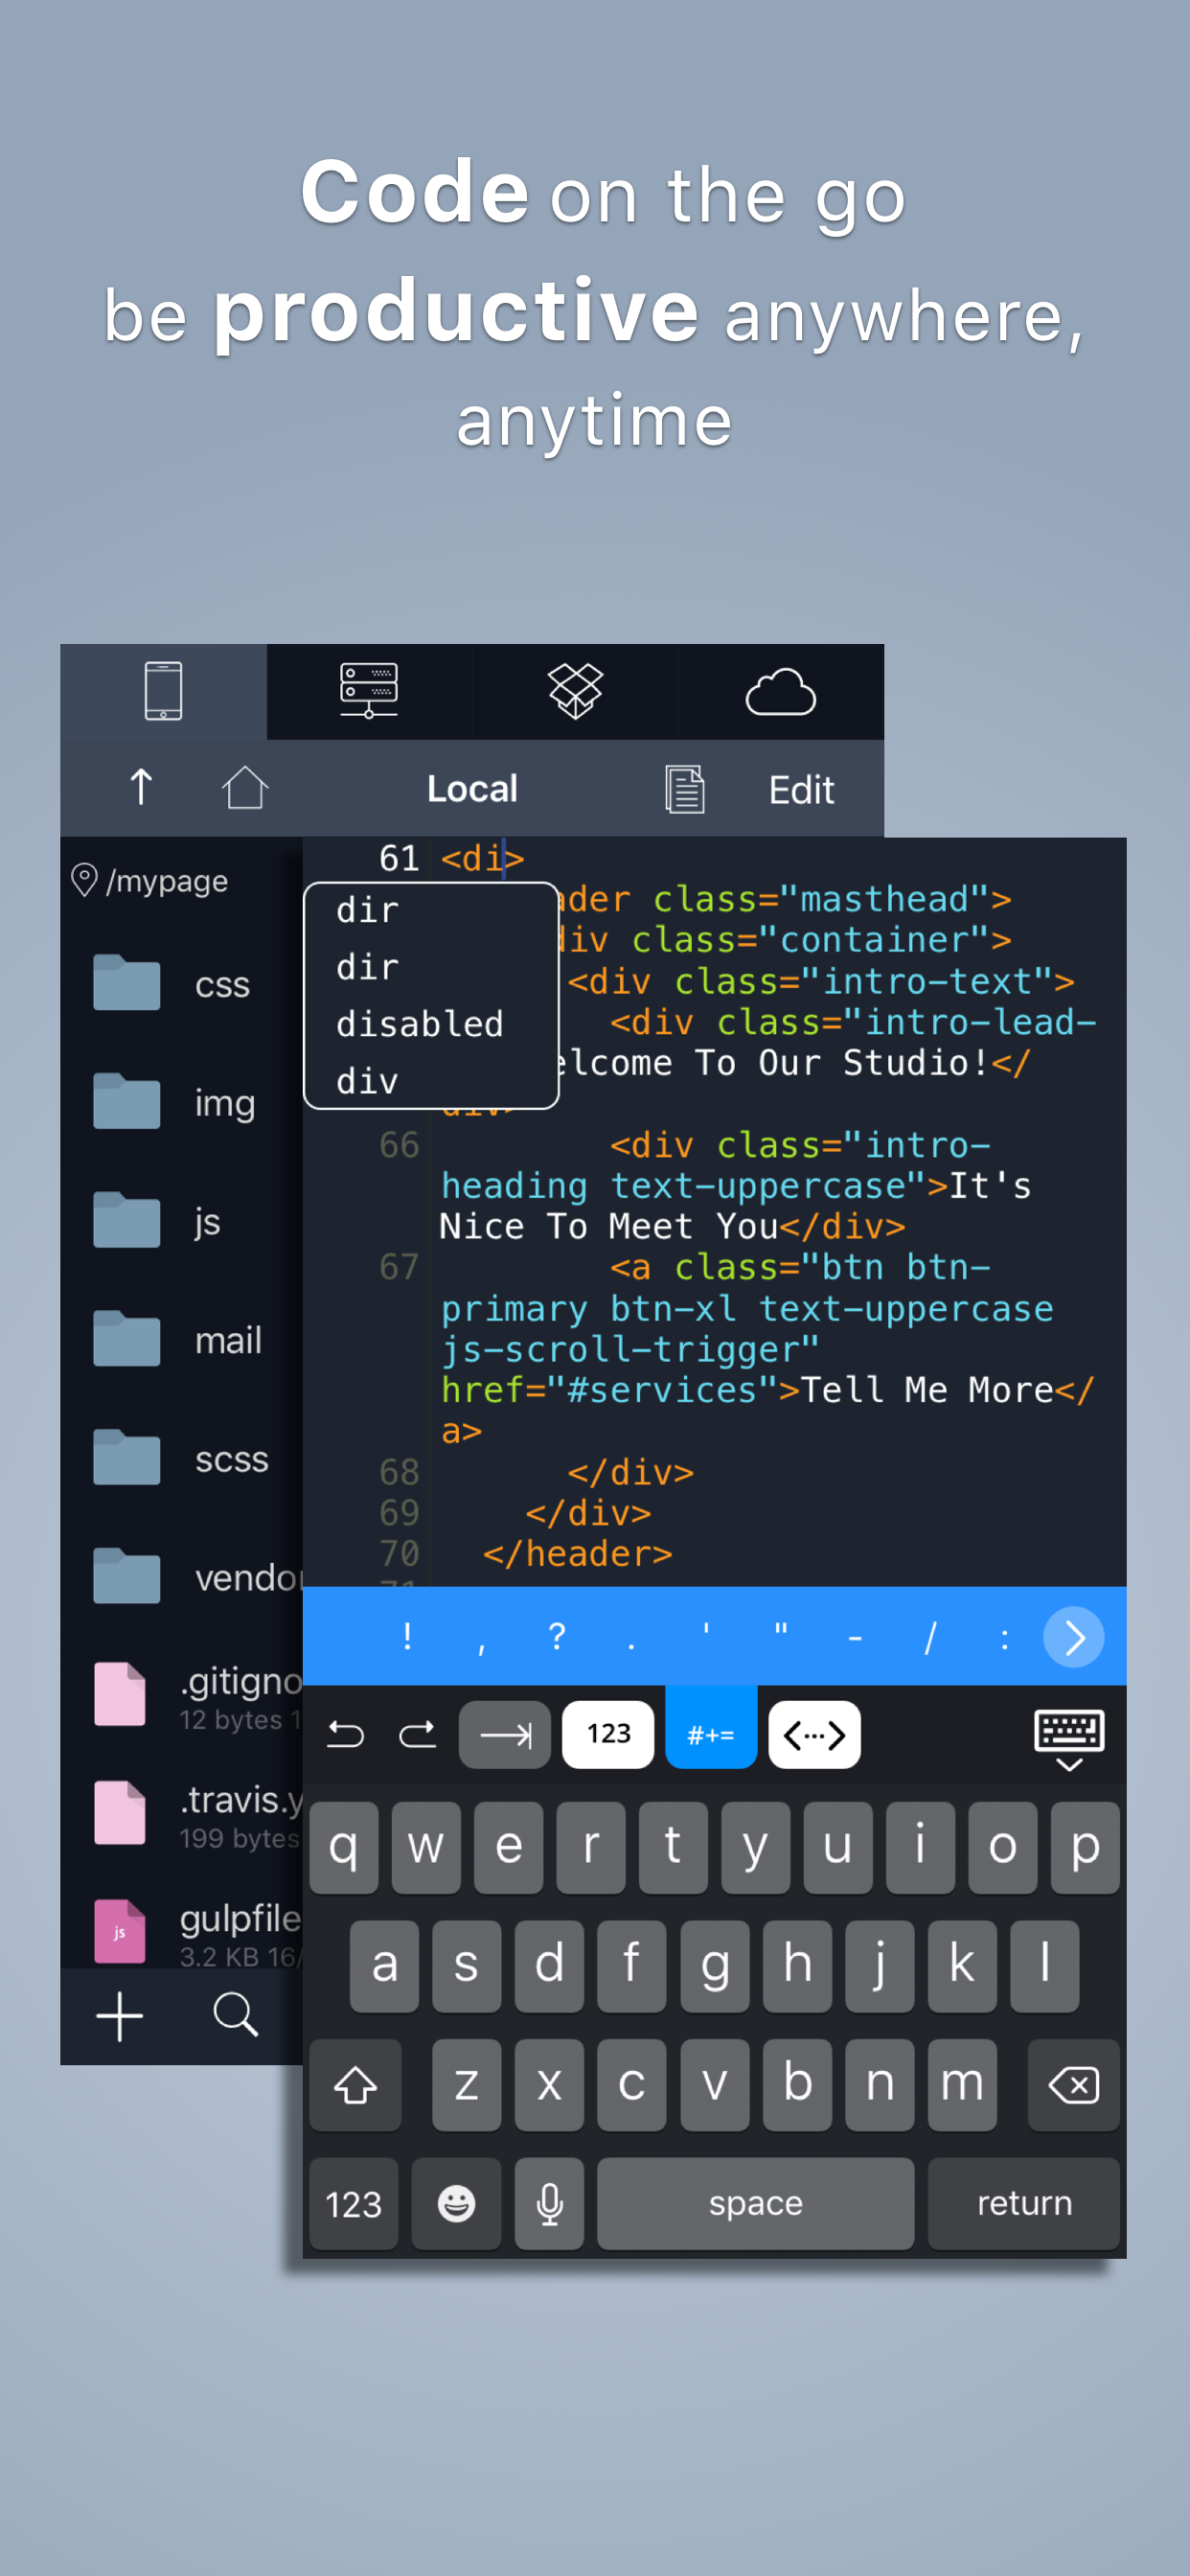1190x2576 pixels.
Task: Tap the Edit button
Action: point(801,789)
